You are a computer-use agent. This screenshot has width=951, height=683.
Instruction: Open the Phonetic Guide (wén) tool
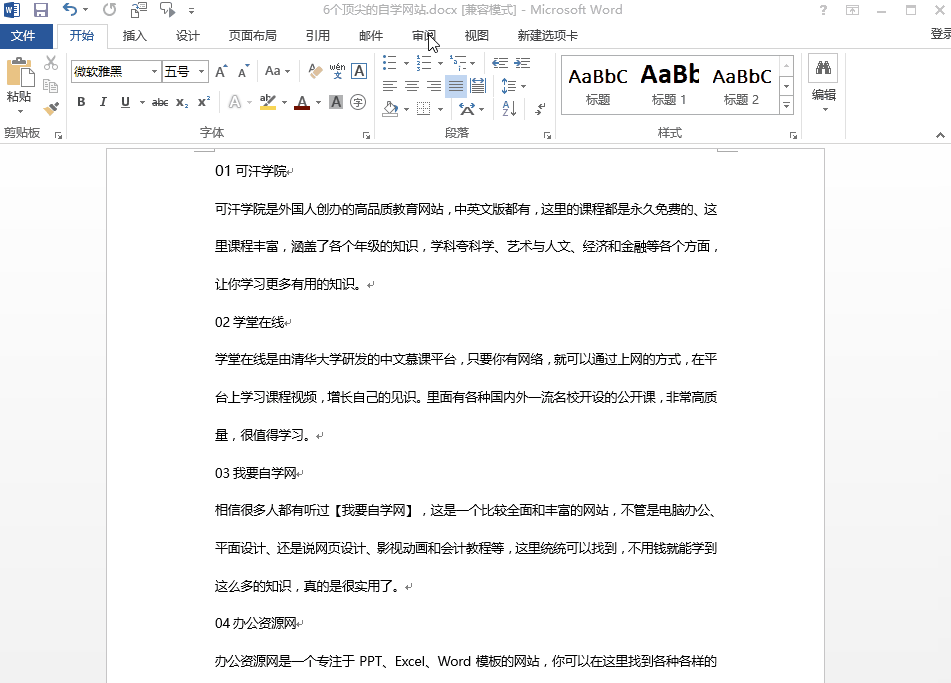pos(337,72)
